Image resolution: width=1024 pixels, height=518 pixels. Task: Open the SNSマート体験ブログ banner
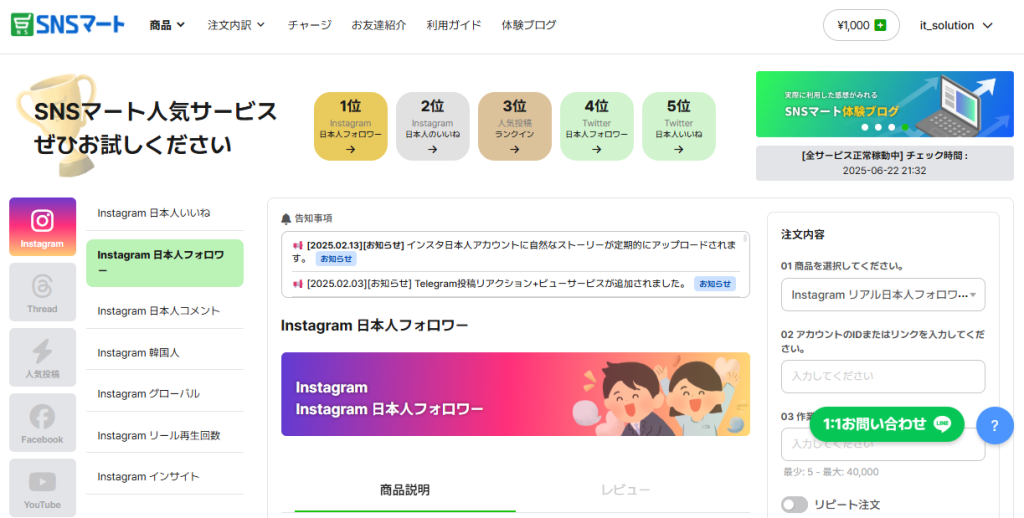coord(885,104)
